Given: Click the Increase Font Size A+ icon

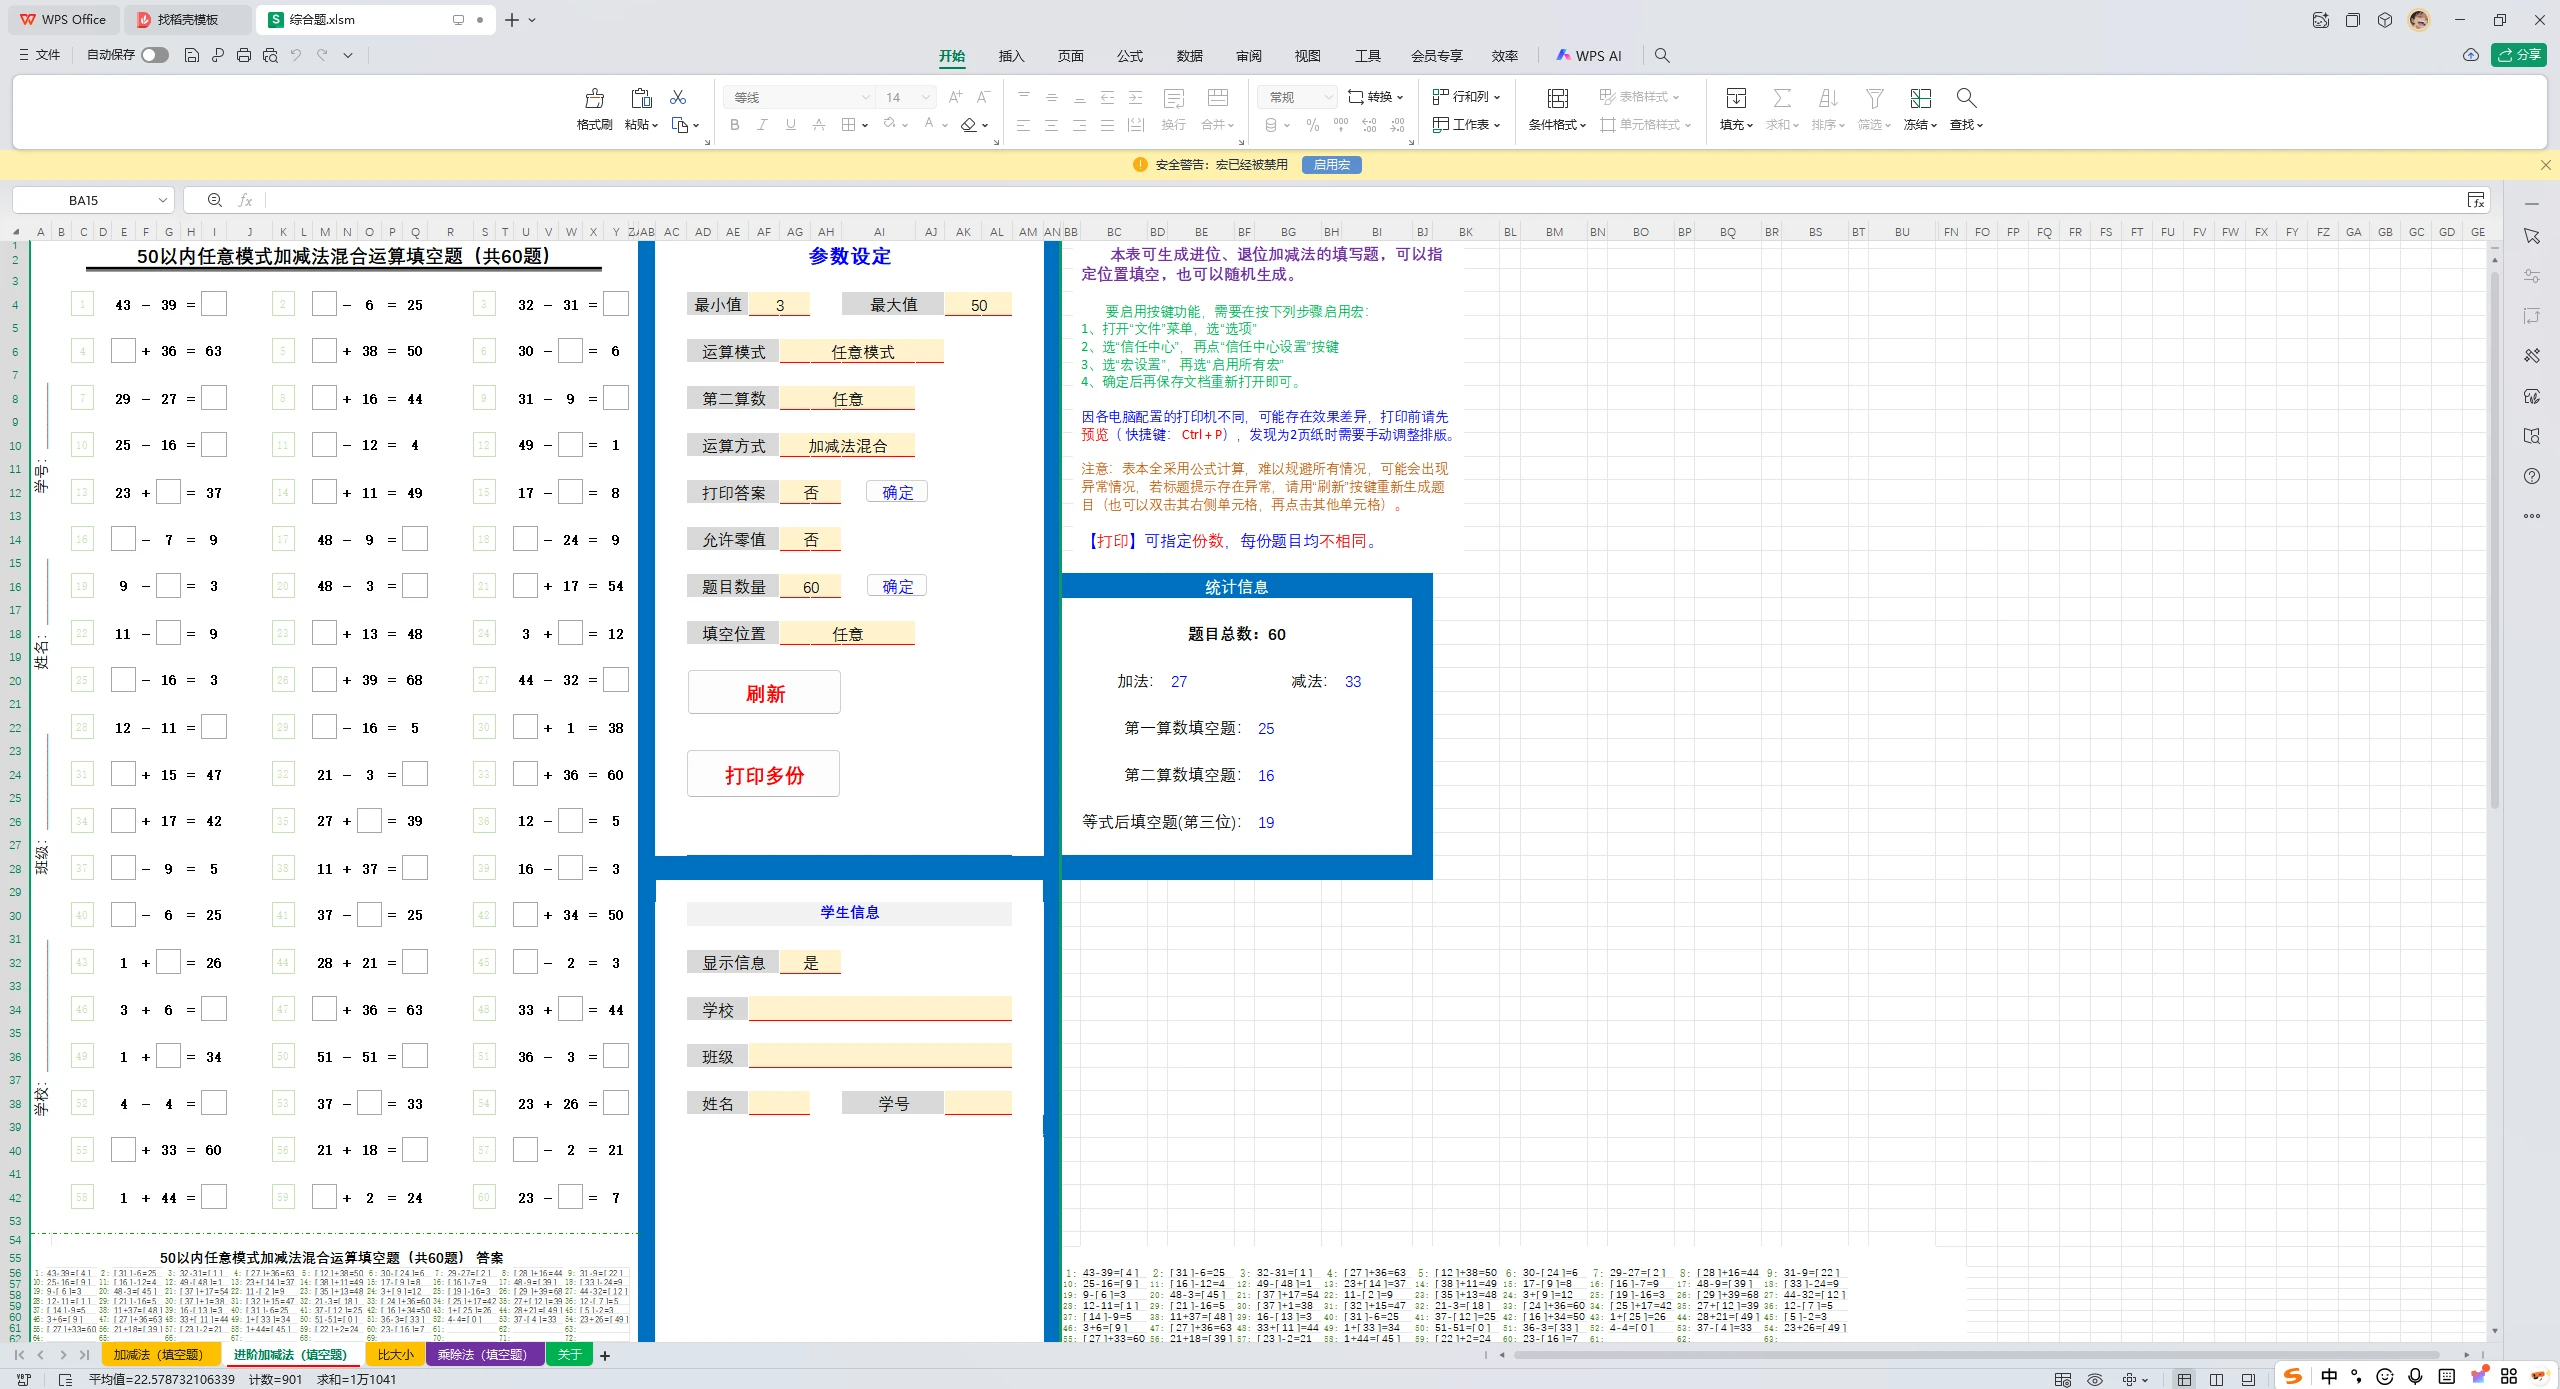Looking at the screenshot, I should (x=955, y=97).
